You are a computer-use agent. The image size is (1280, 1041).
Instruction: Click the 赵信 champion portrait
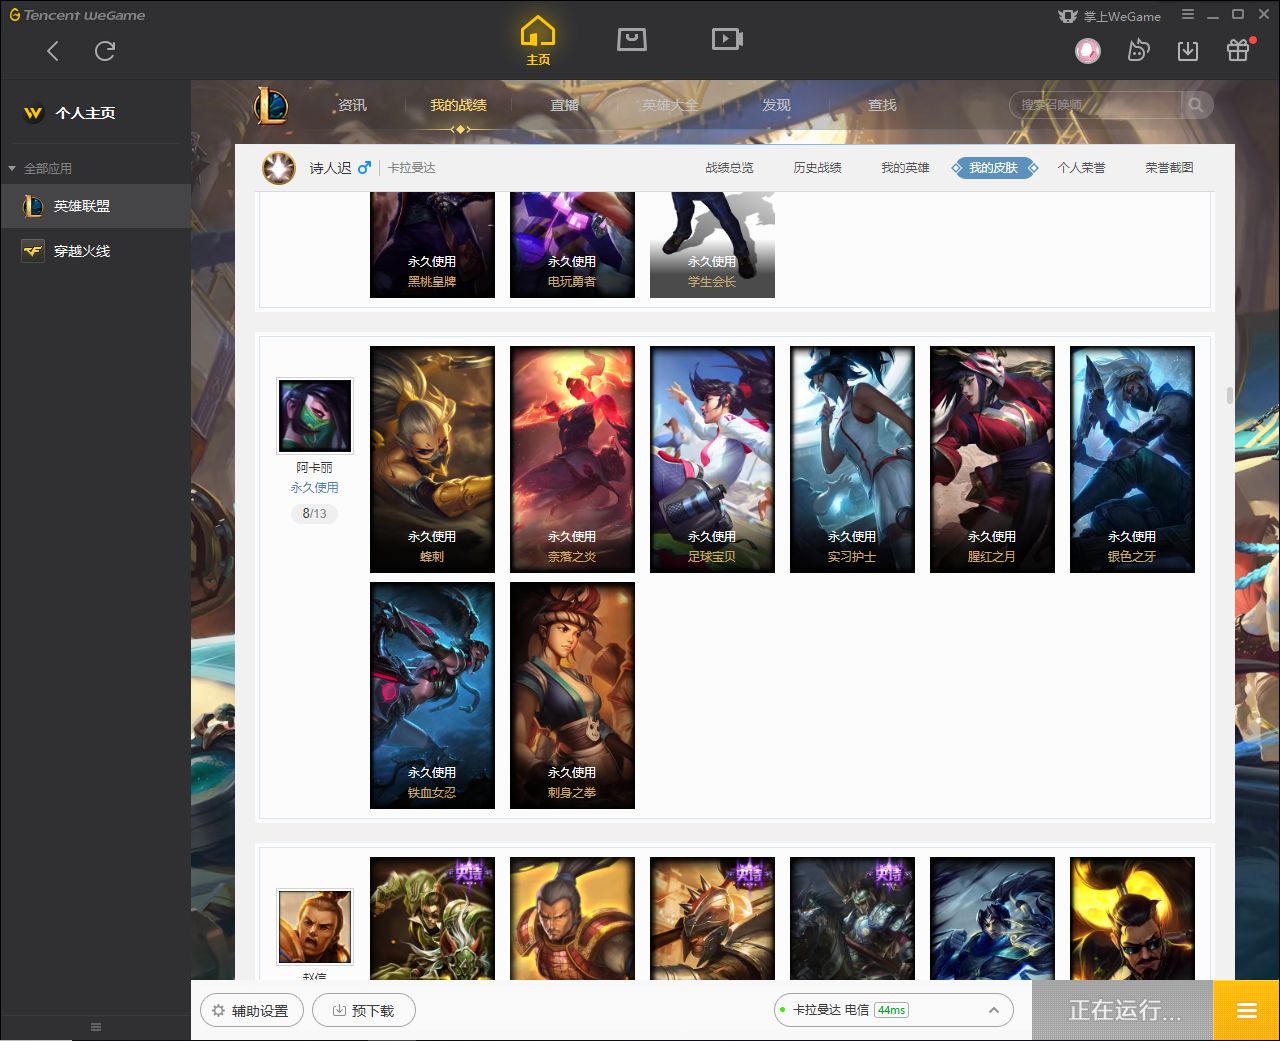pyautogui.click(x=315, y=927)
